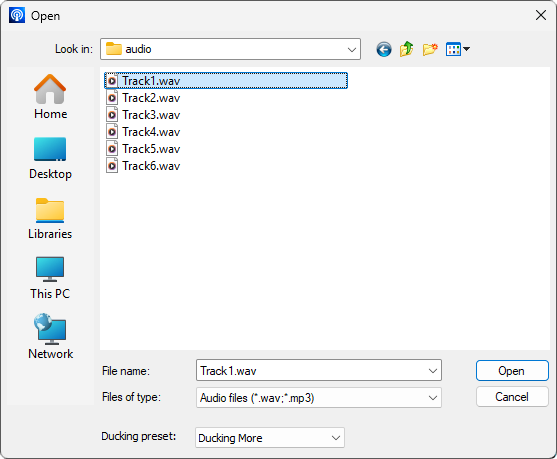Expand the Ducking preset dropdown
This screenshot has height=459, width=557.
(x=336, y=438)
